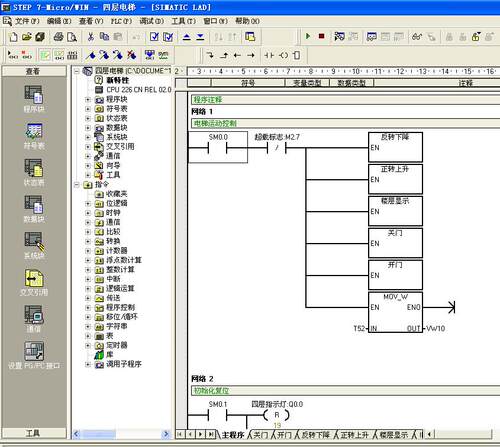
Task: Switch to the 正转上升 tab
Action: click(355, 435)
